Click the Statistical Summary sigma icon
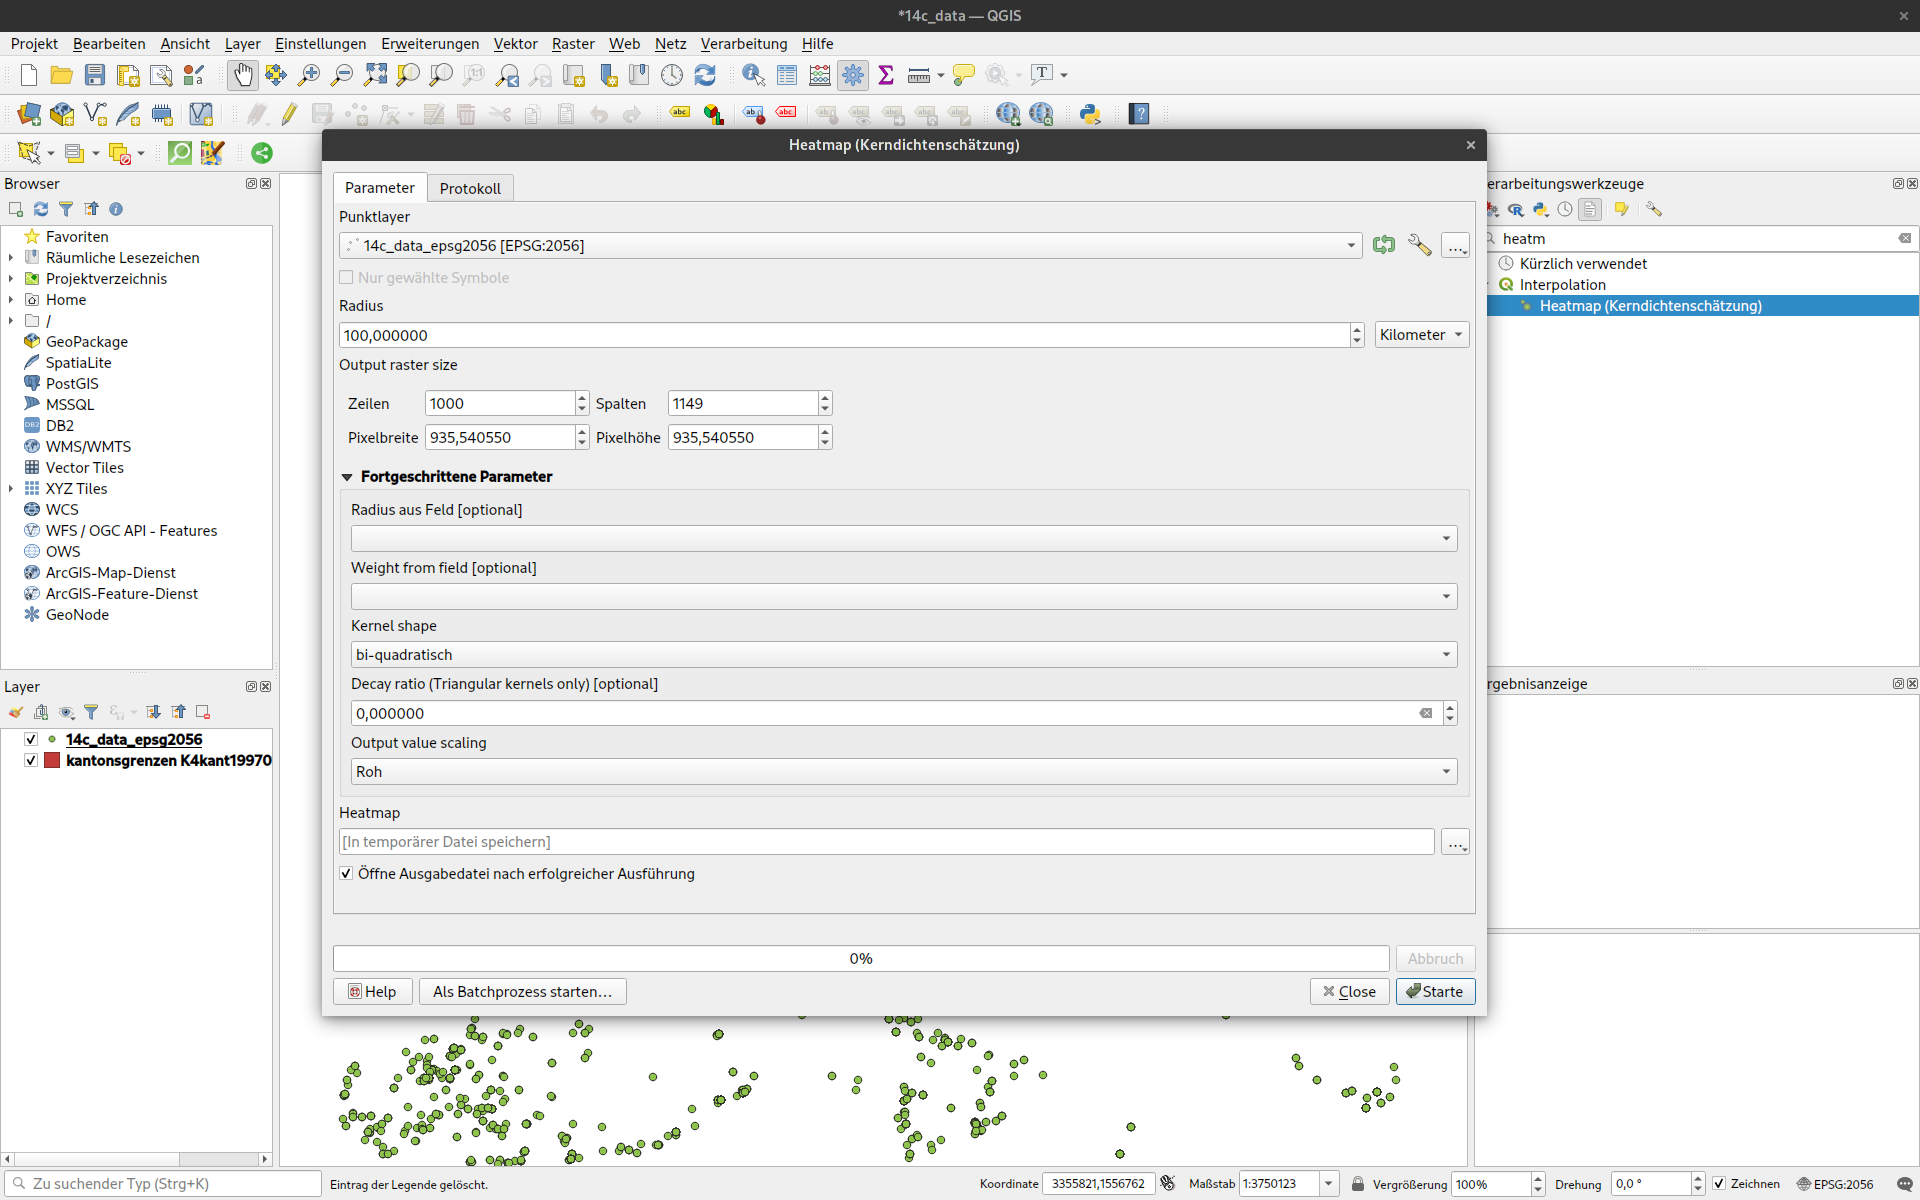The image size is (1920, 1200). [886, 75]
